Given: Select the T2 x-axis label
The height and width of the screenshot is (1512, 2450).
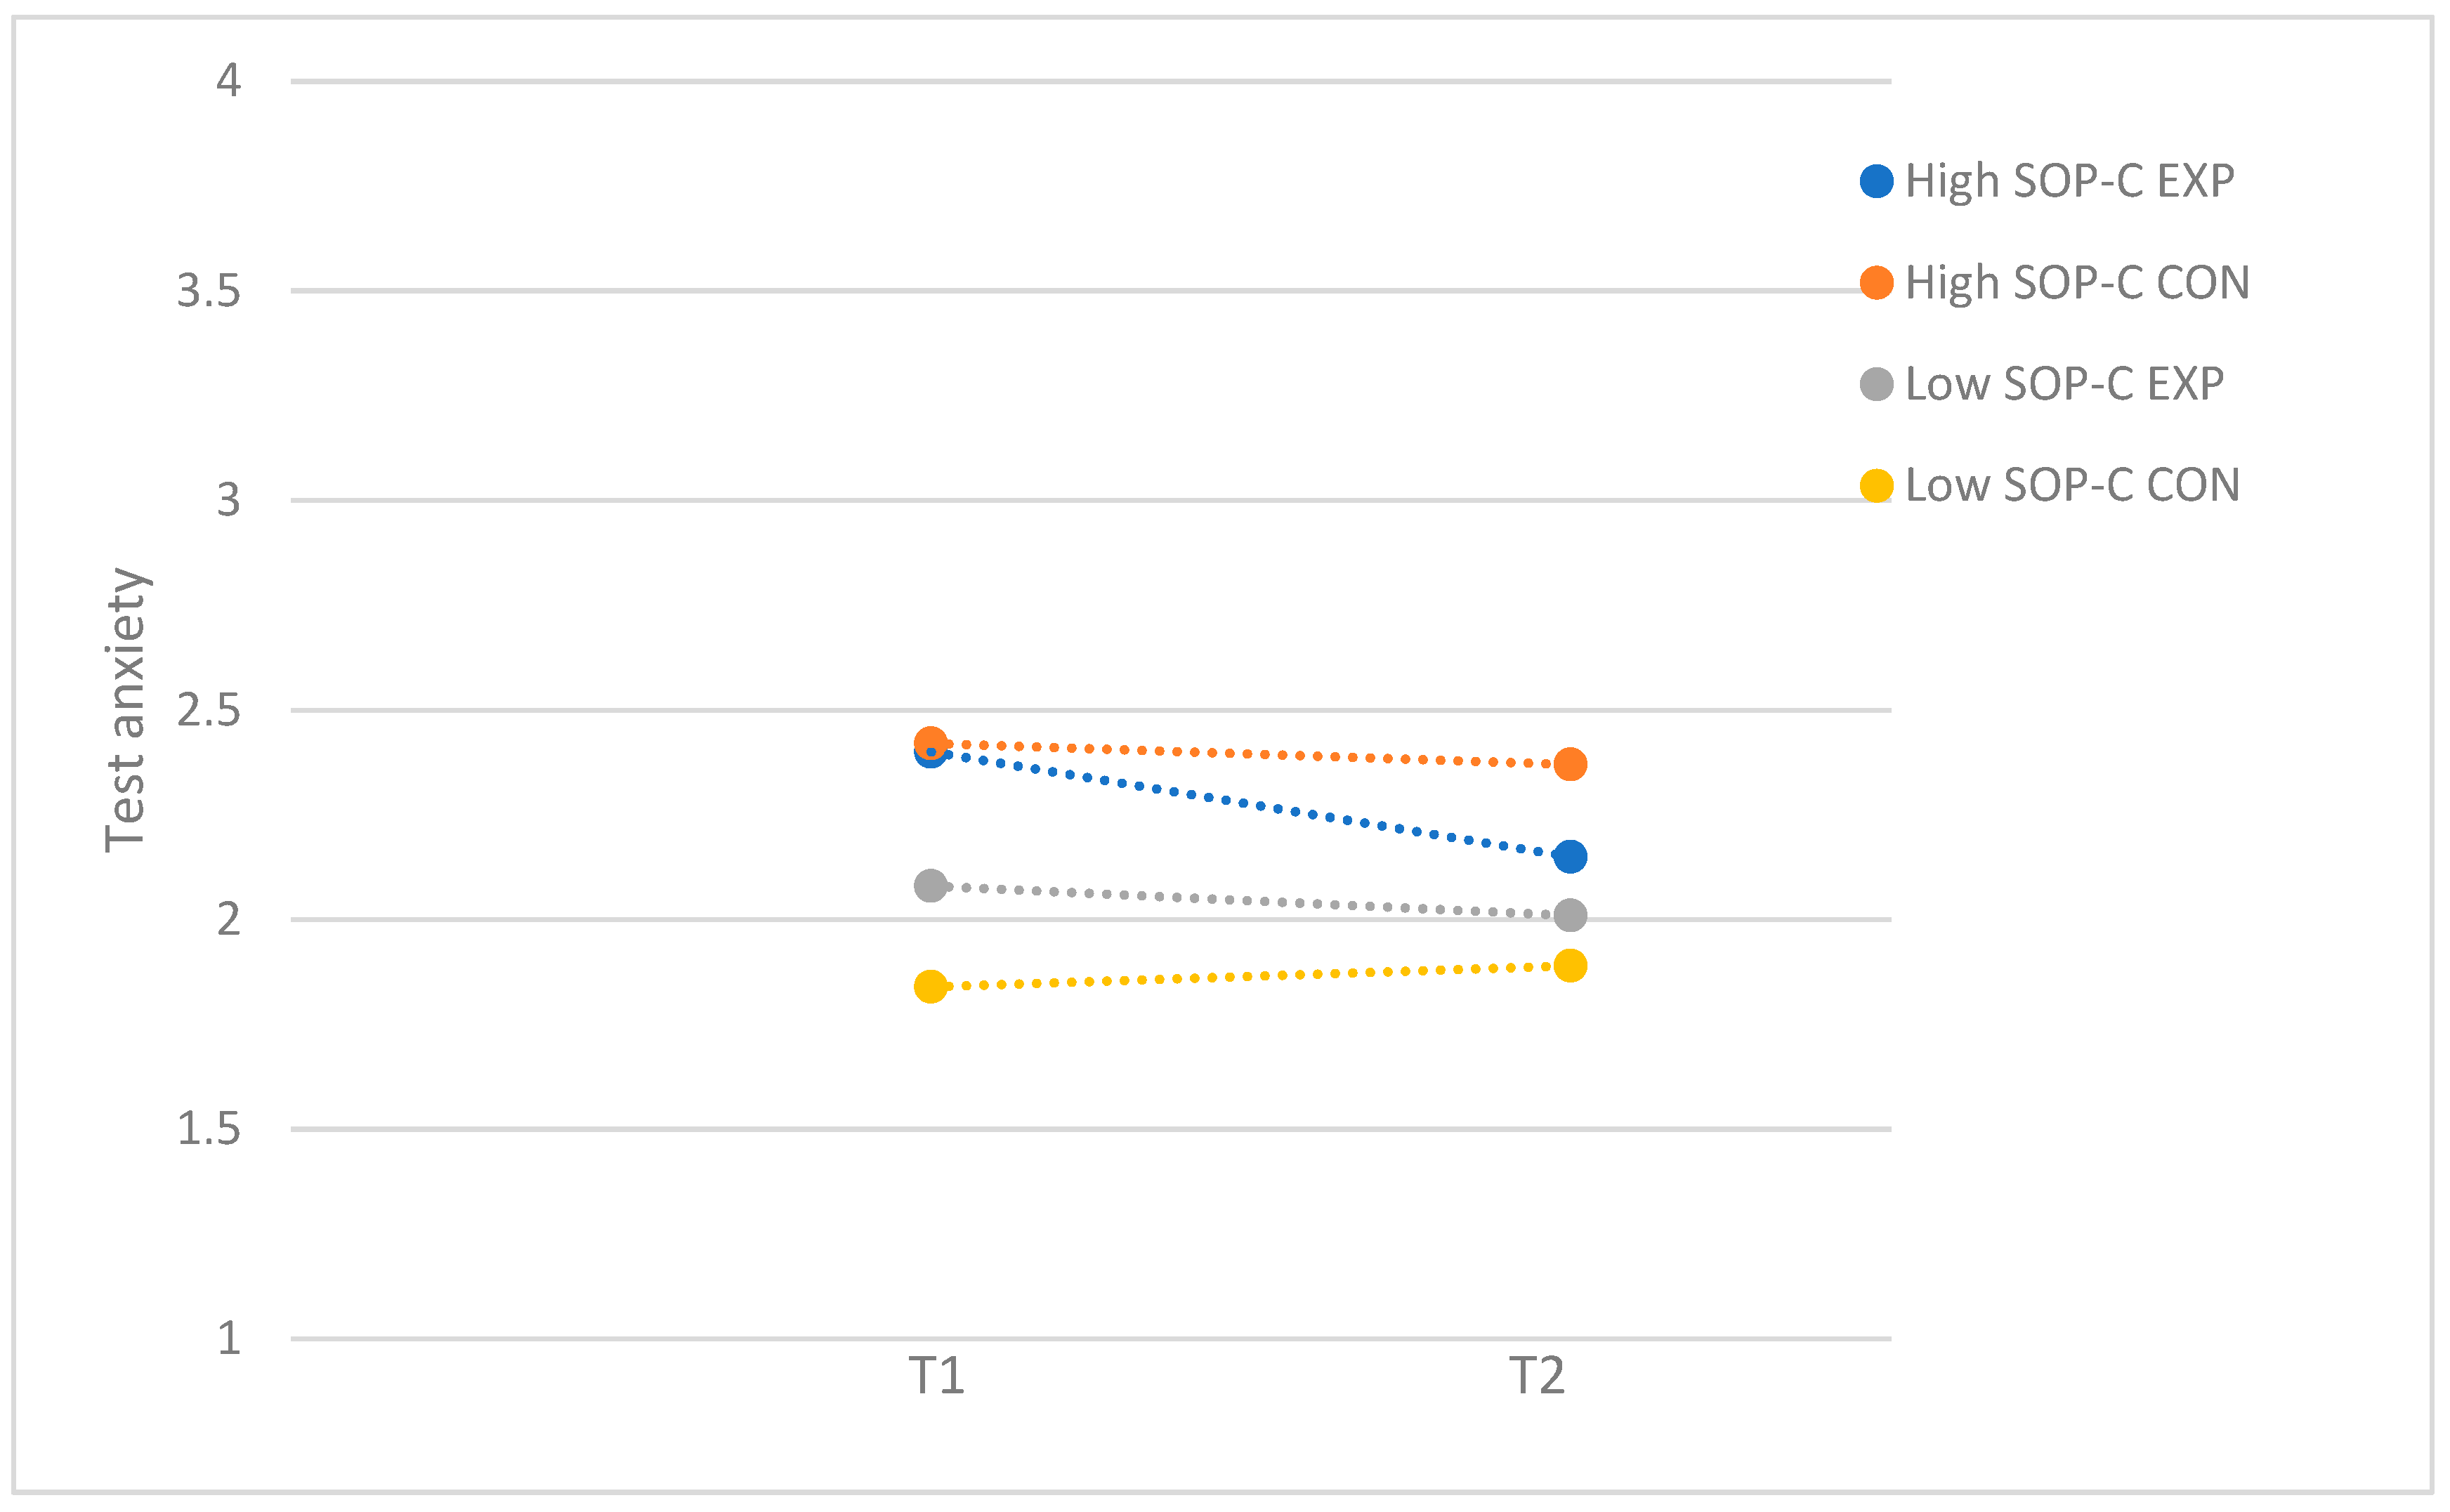Looking at the screenshot, I should 1537,1377.
